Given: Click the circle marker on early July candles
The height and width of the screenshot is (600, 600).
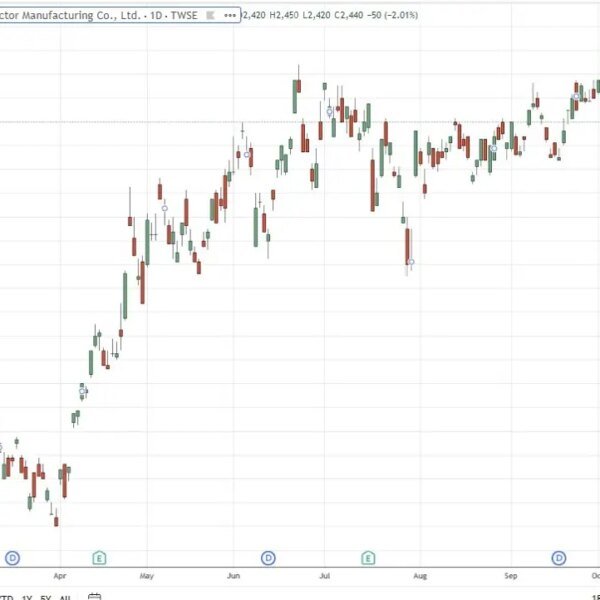Looking at the screenshot, I should click(329, 112).
